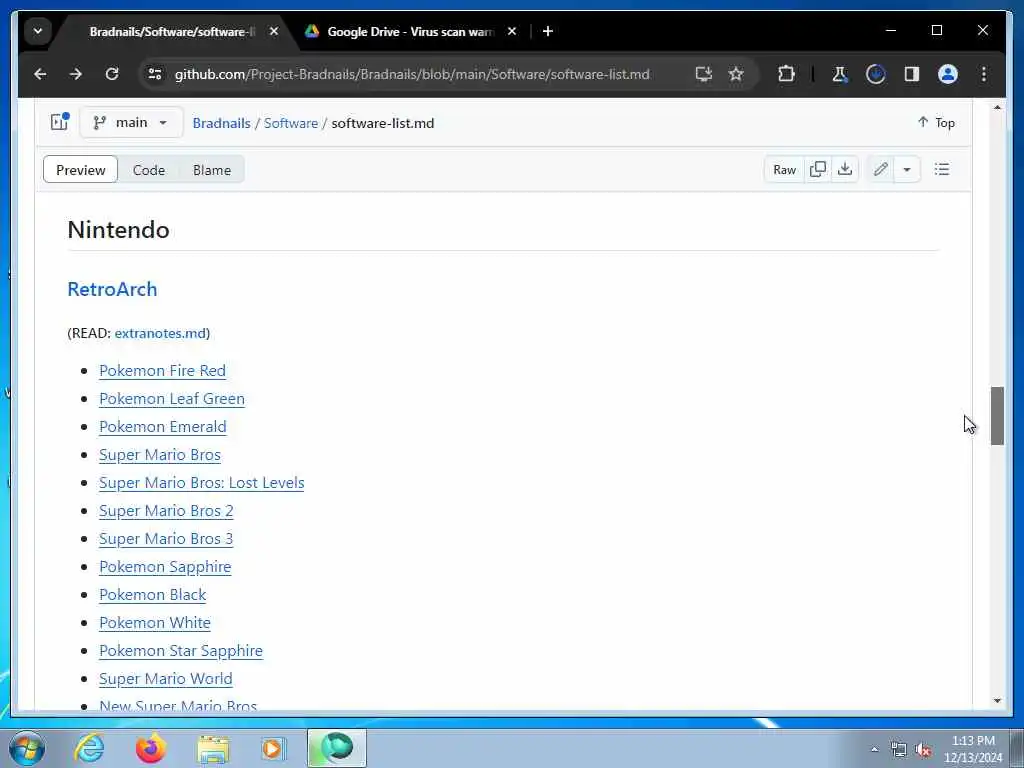Open Windows Explorer from taskbar
This screenshot has height=768, width=1024.
click(x=213, y=748)
